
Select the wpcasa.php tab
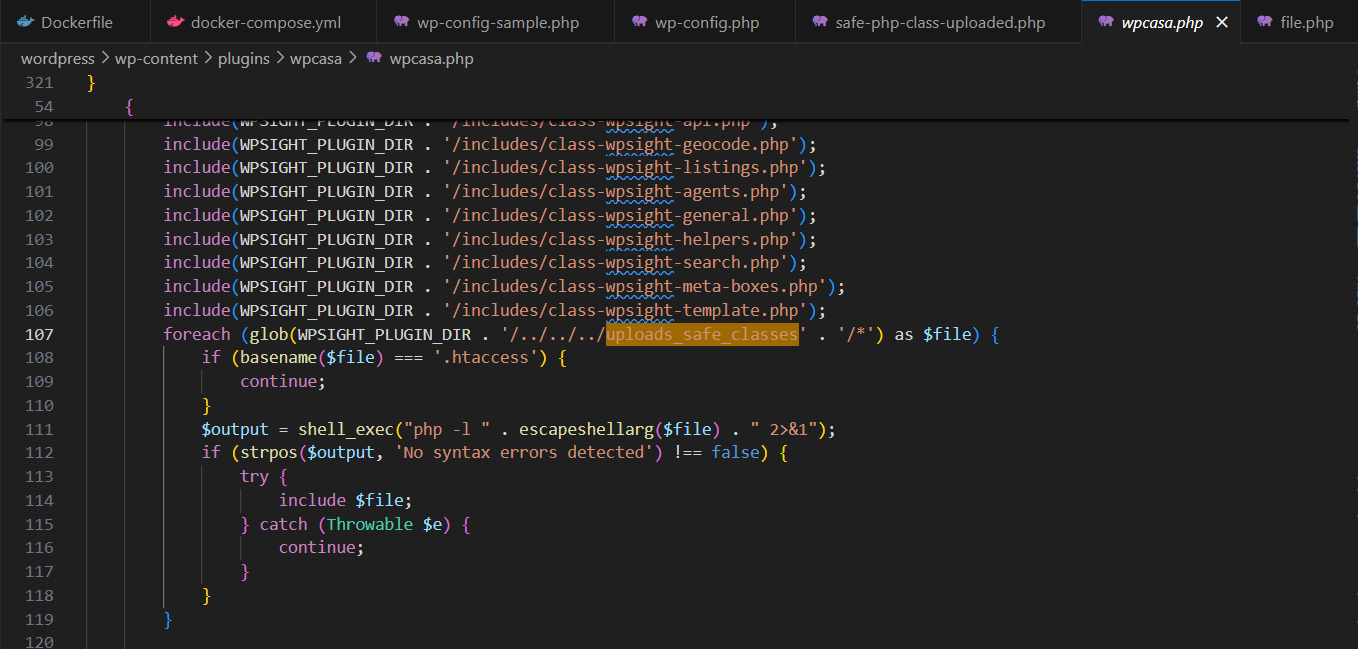1163,22
